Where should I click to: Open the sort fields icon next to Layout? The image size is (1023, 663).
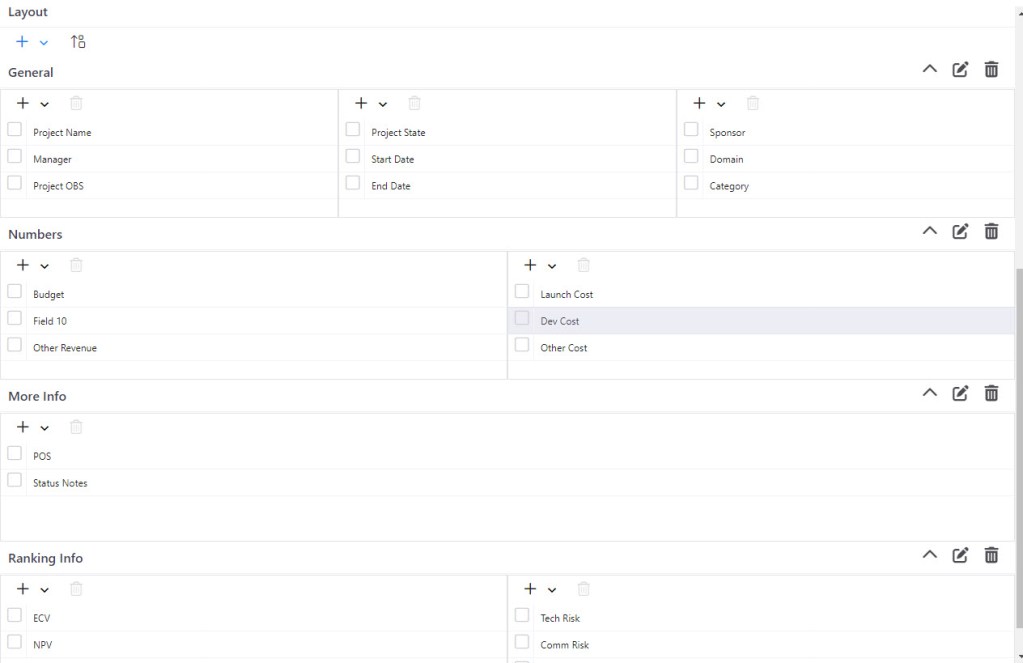tap(78, 41)
